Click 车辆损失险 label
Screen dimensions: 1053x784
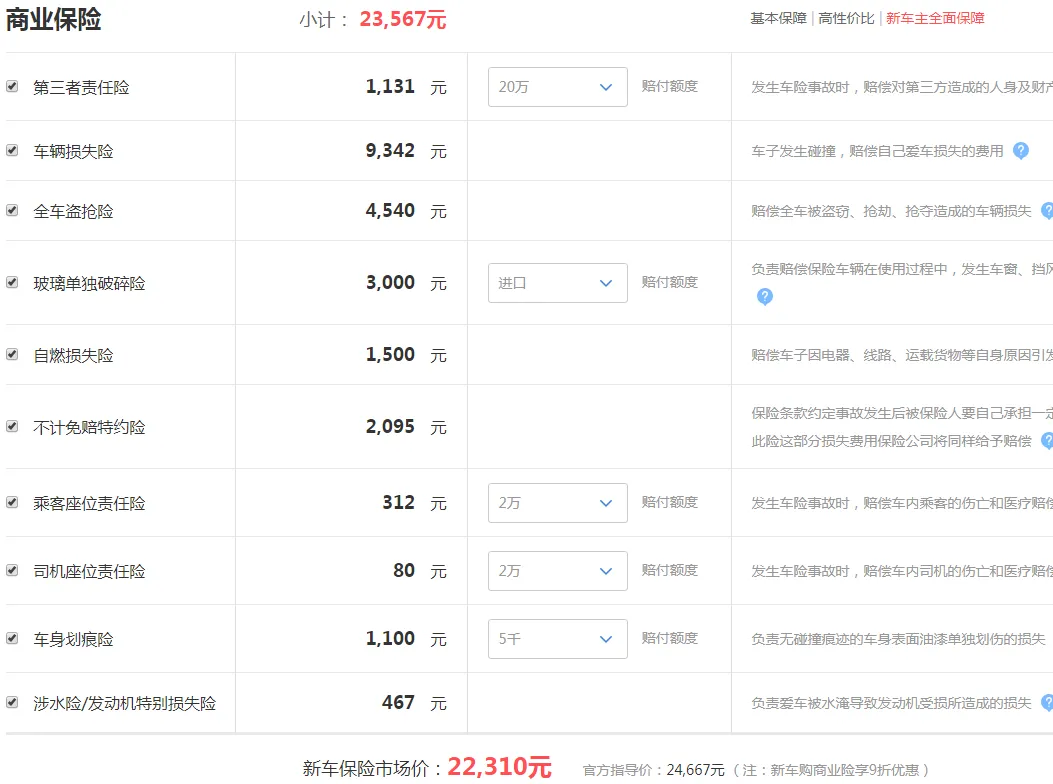[73, 151]
